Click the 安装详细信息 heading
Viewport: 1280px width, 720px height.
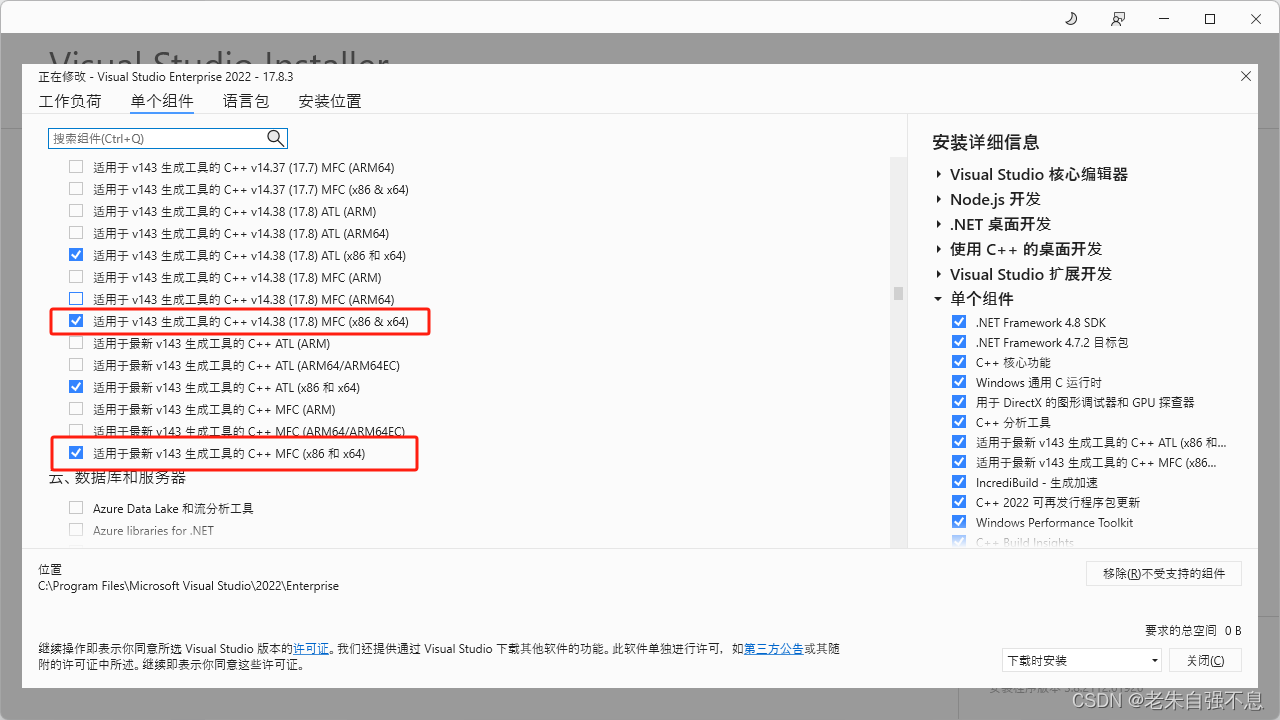[985, 142]
